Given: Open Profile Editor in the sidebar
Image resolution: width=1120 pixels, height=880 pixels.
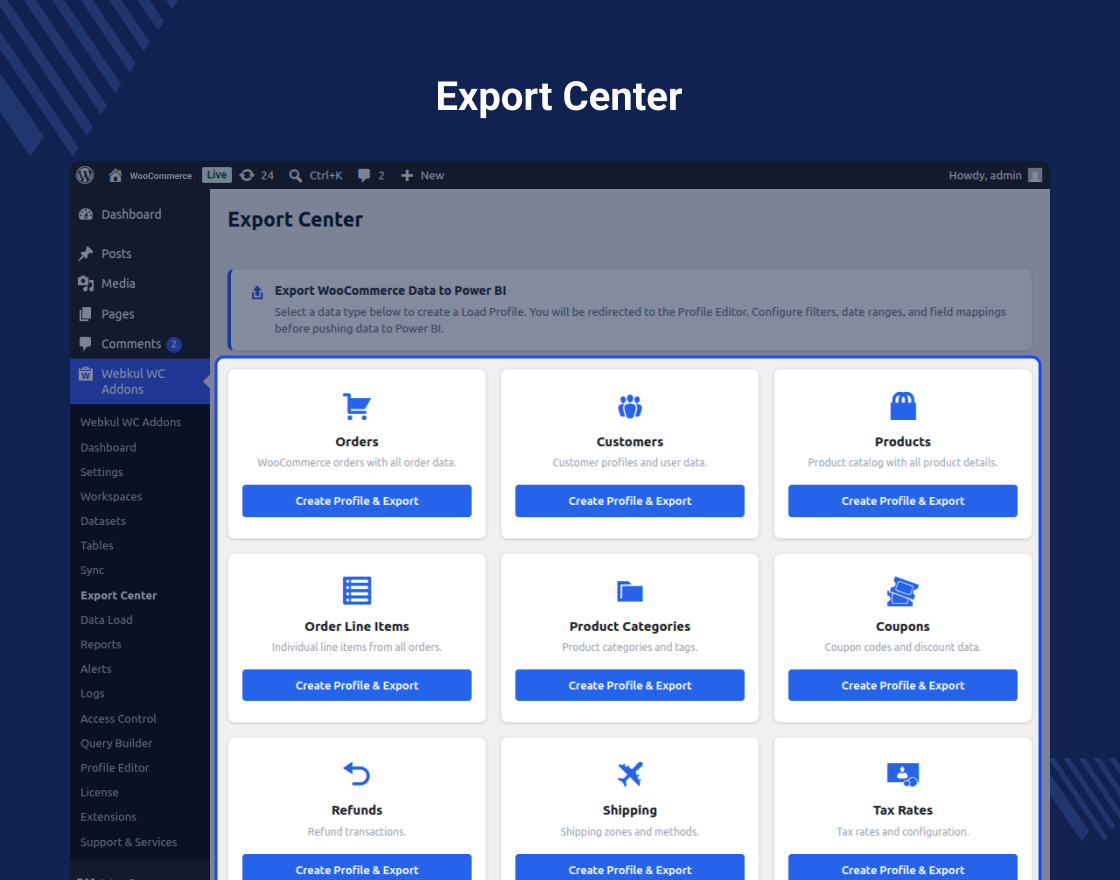Looking at the screenshot, I should click(114, 768).
